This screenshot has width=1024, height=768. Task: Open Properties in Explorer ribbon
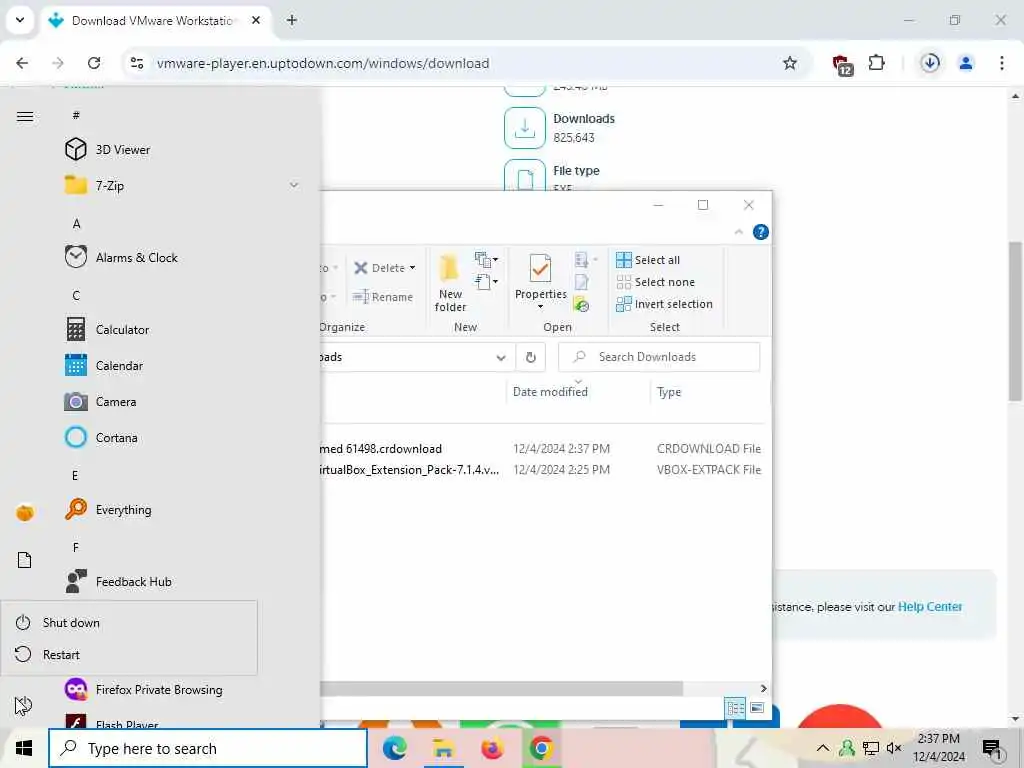(x=540, y=276)
